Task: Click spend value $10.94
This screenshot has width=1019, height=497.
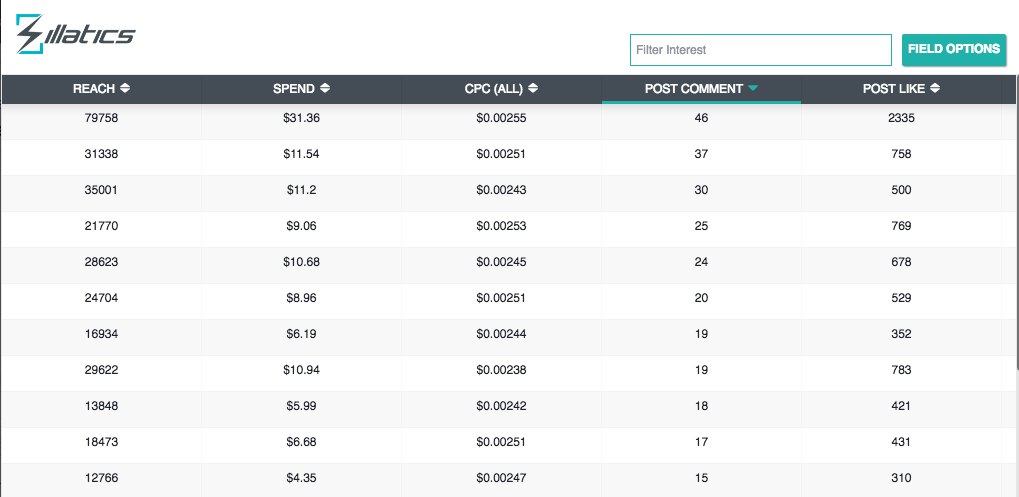Action: [302, 370]
